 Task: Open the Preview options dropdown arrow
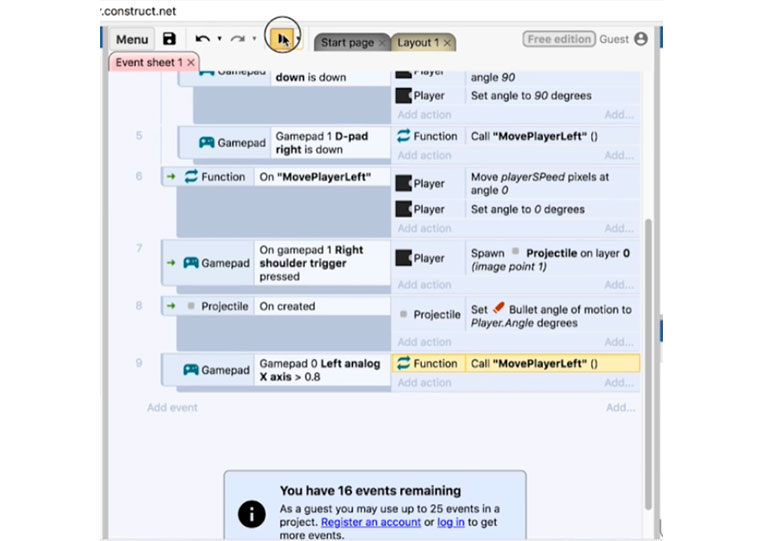point(298,39)
